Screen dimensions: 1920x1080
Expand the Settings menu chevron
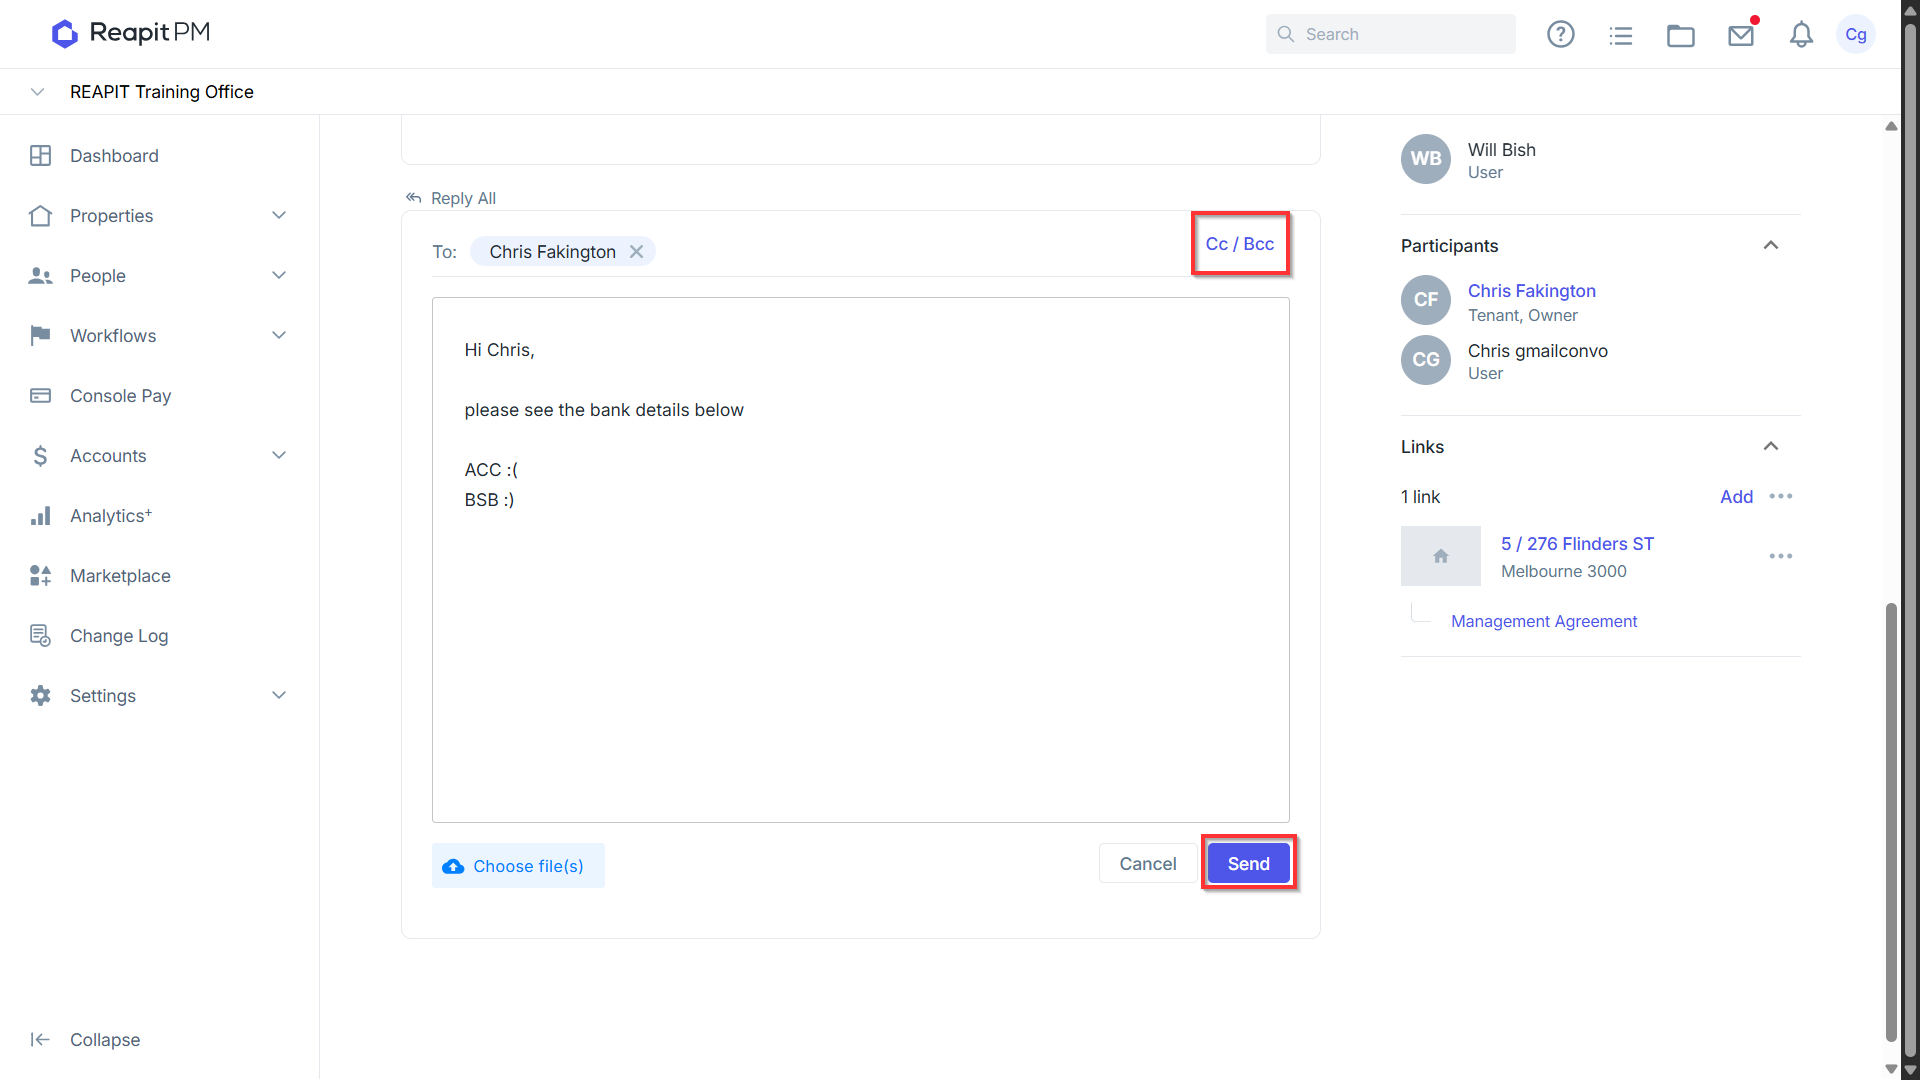279,696
